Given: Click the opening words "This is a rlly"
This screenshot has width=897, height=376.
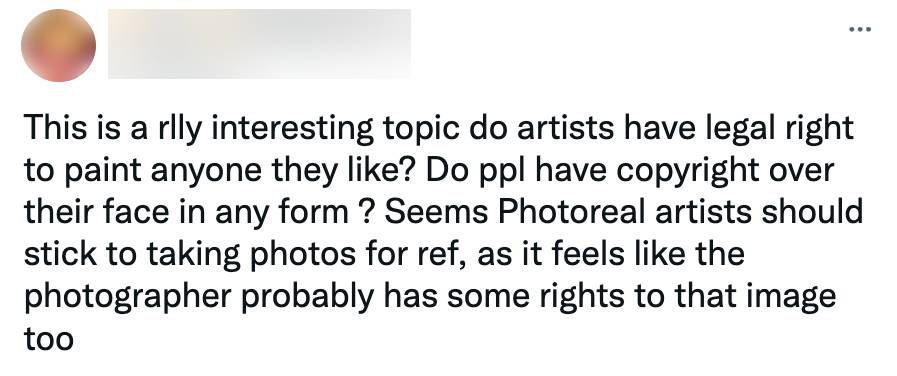Looking at the screenshot, I should tap(113, 130).
